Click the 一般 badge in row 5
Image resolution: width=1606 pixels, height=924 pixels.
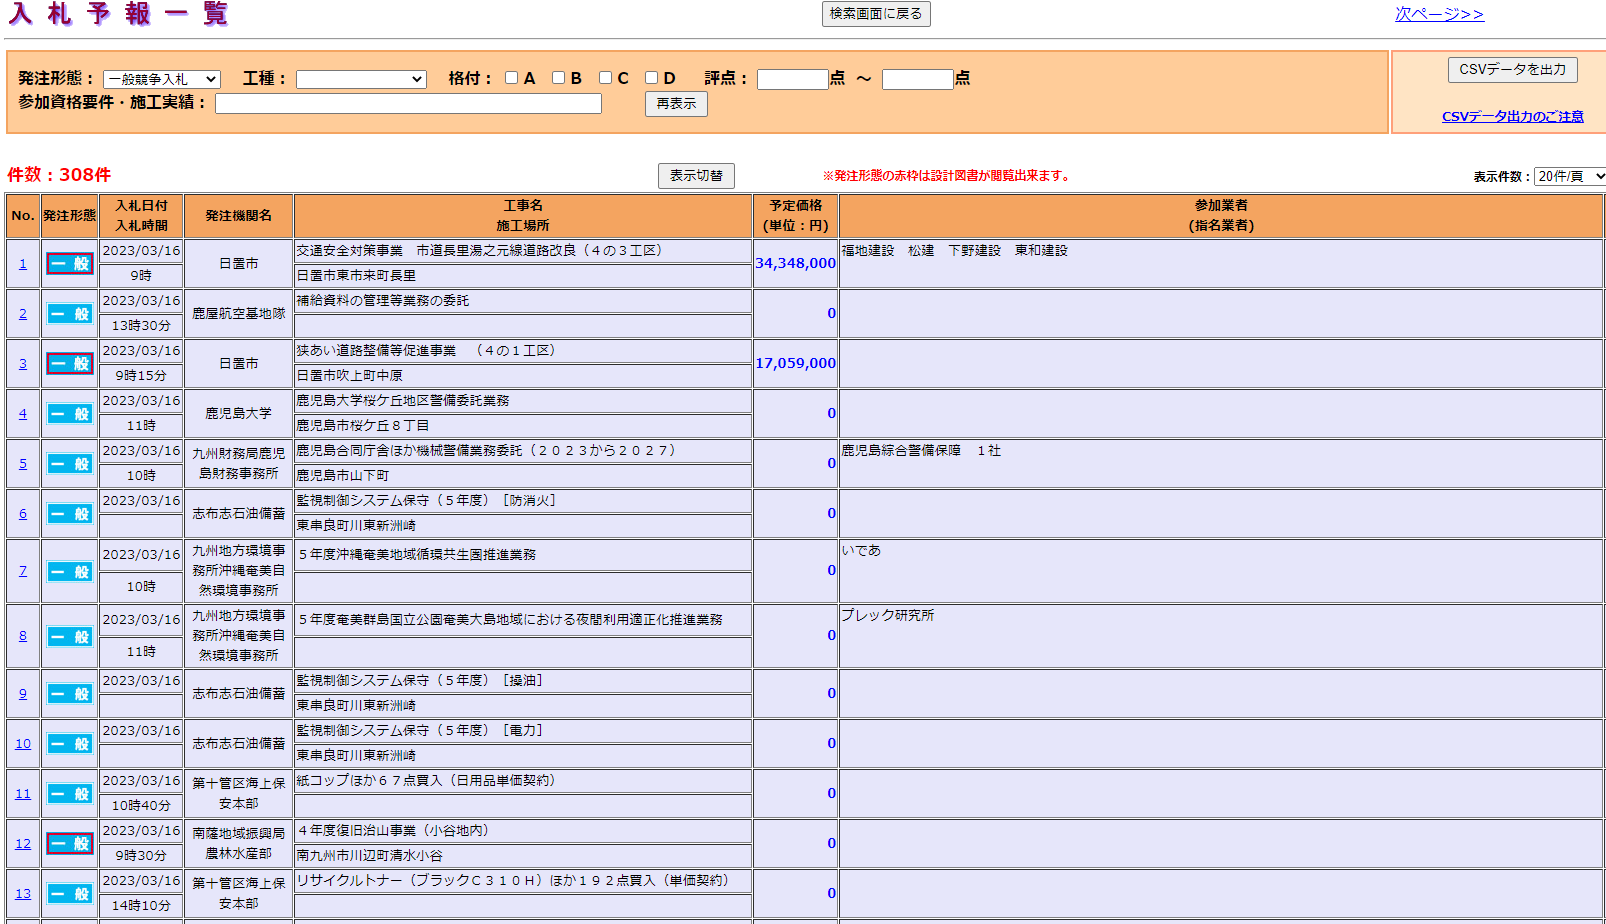point(70,464)
